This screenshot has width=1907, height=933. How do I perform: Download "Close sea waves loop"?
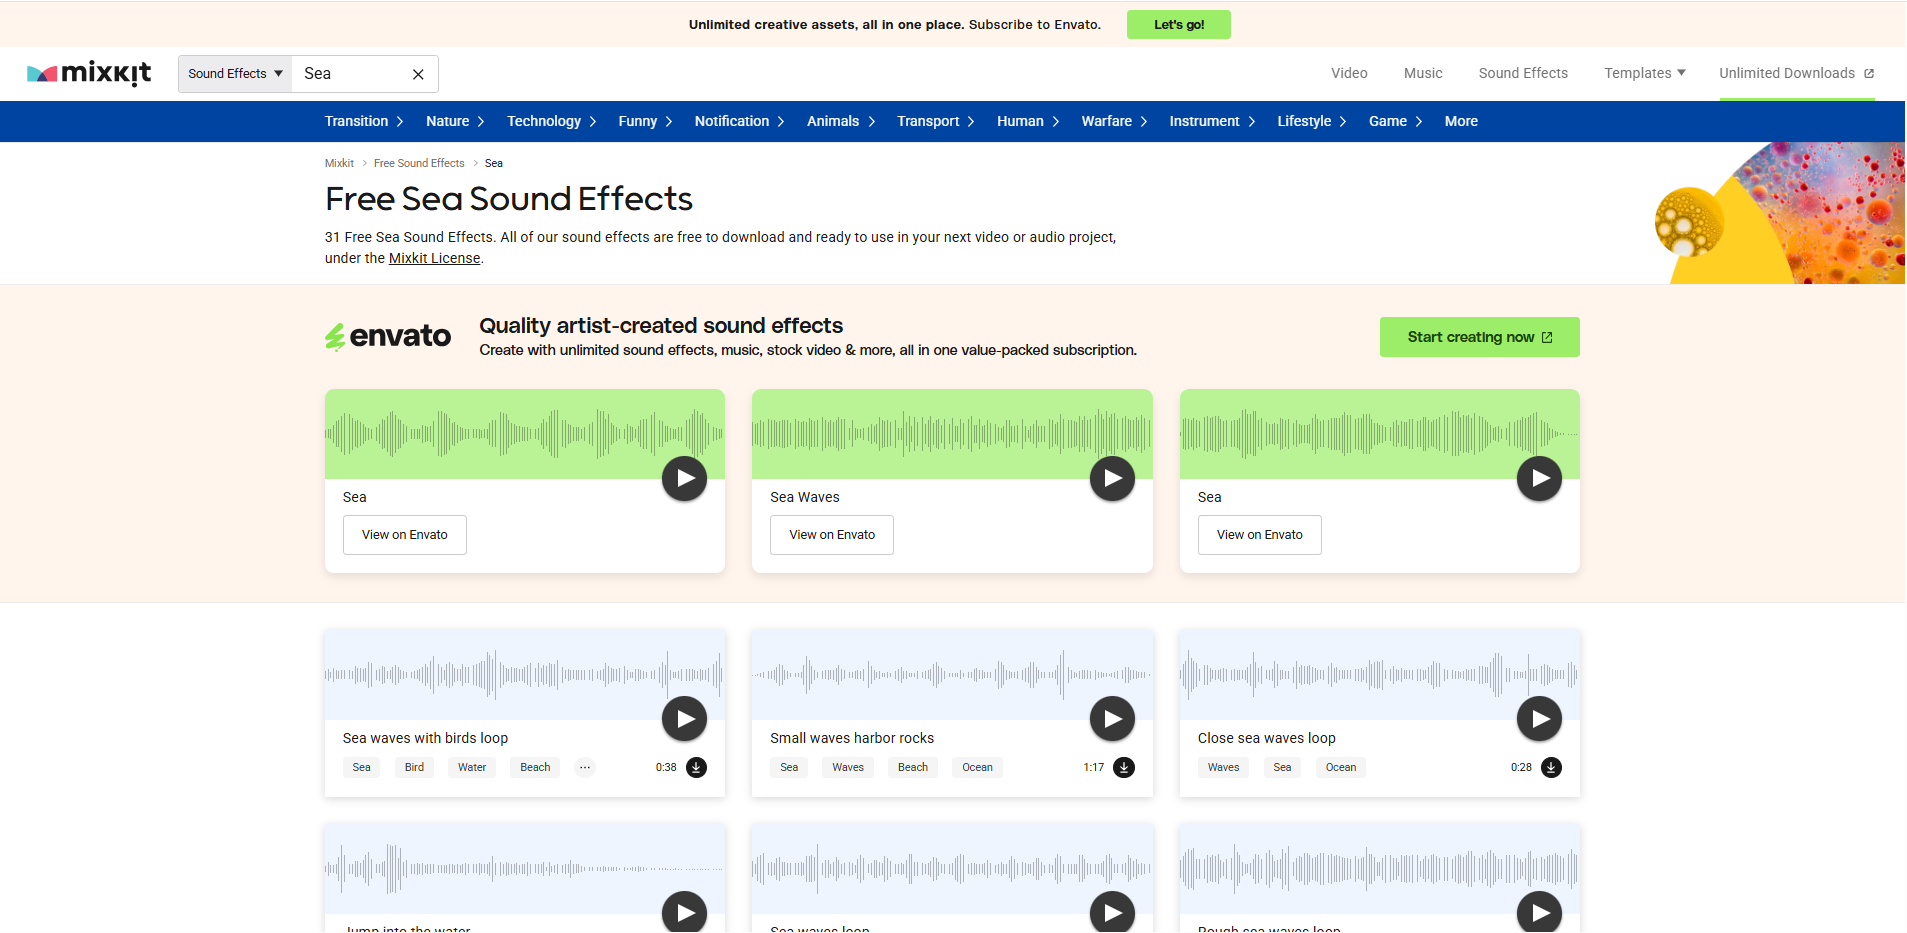[1551, 767]
